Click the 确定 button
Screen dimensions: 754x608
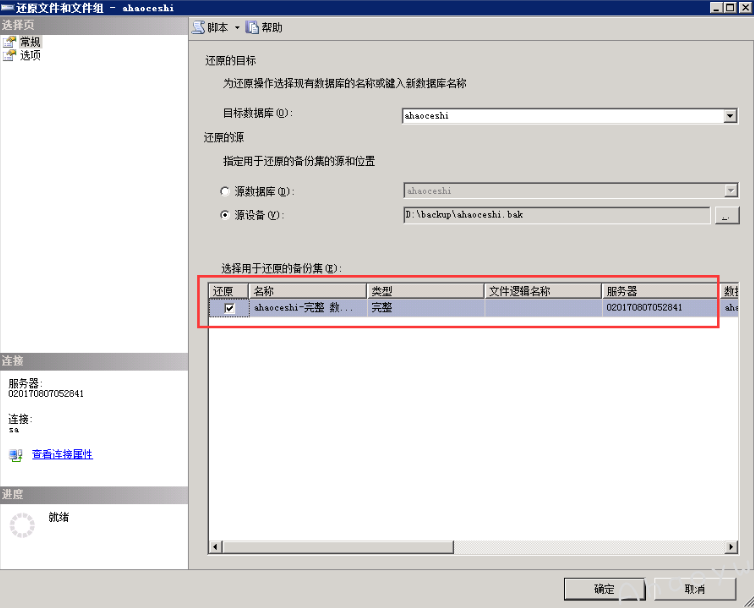(x=604, y=589)
